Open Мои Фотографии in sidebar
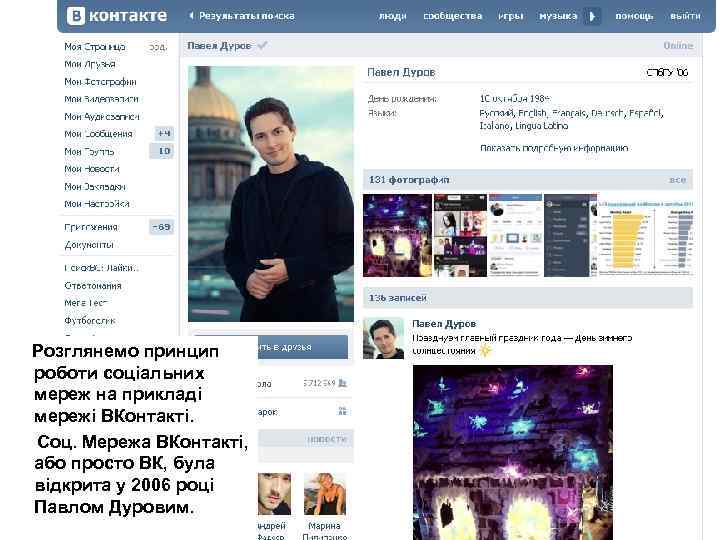Image resolution: width=720 pixels, height=540 pixels. click(100, 82)
